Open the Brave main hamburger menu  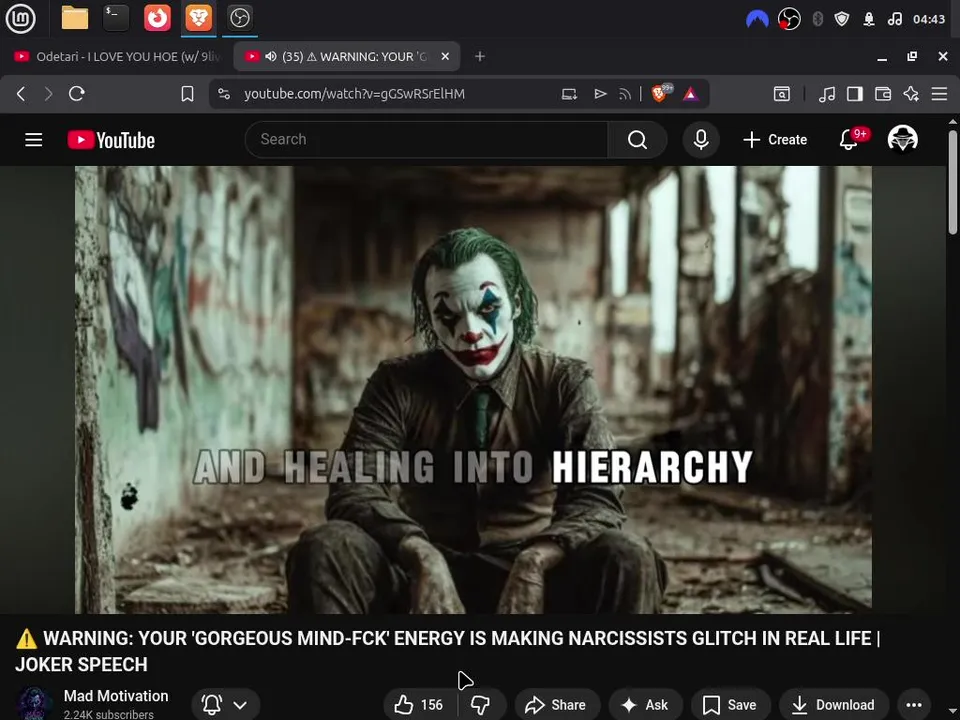pos(939,94)
